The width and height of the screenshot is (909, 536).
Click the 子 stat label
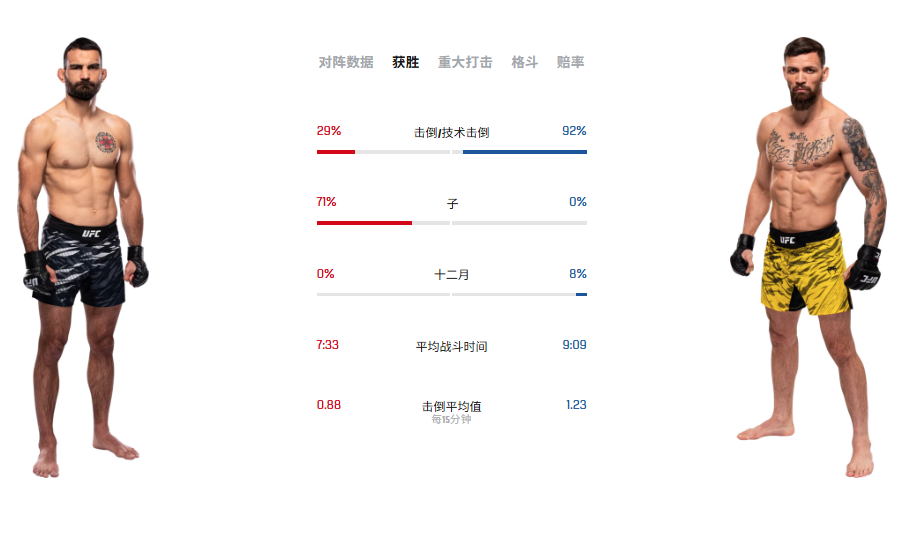tap(452, 203)
